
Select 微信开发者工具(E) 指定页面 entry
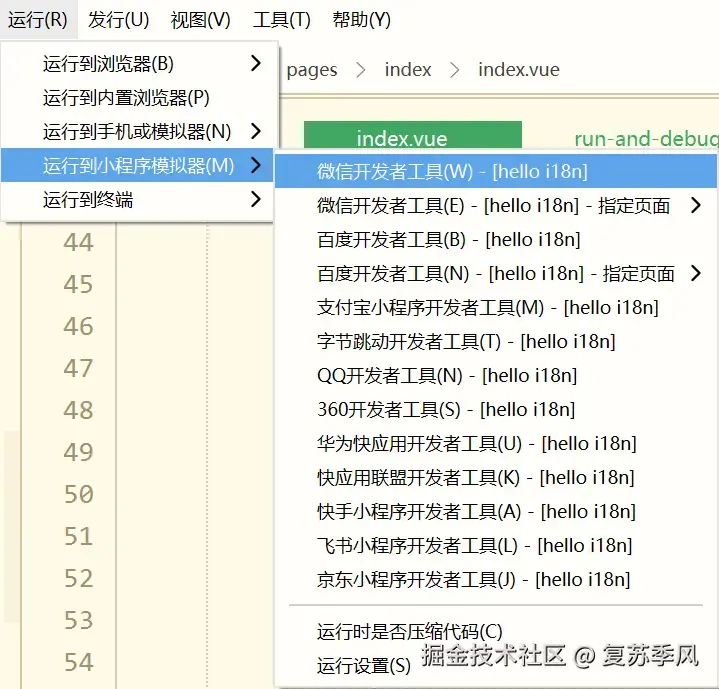pyautogui.click(x=496, y=205)
